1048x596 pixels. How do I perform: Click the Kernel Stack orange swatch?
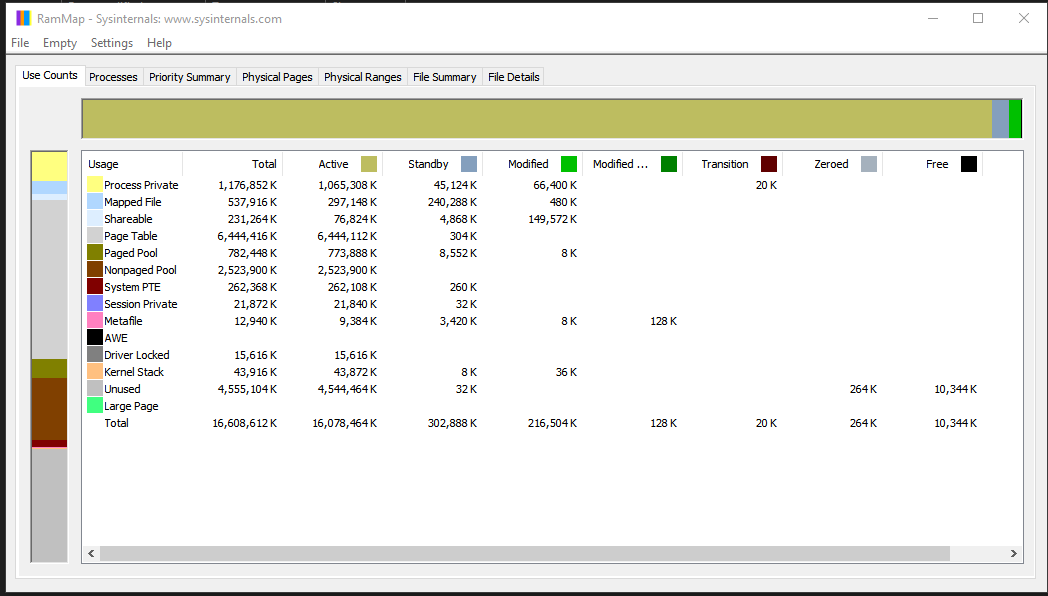coord(95,371)
